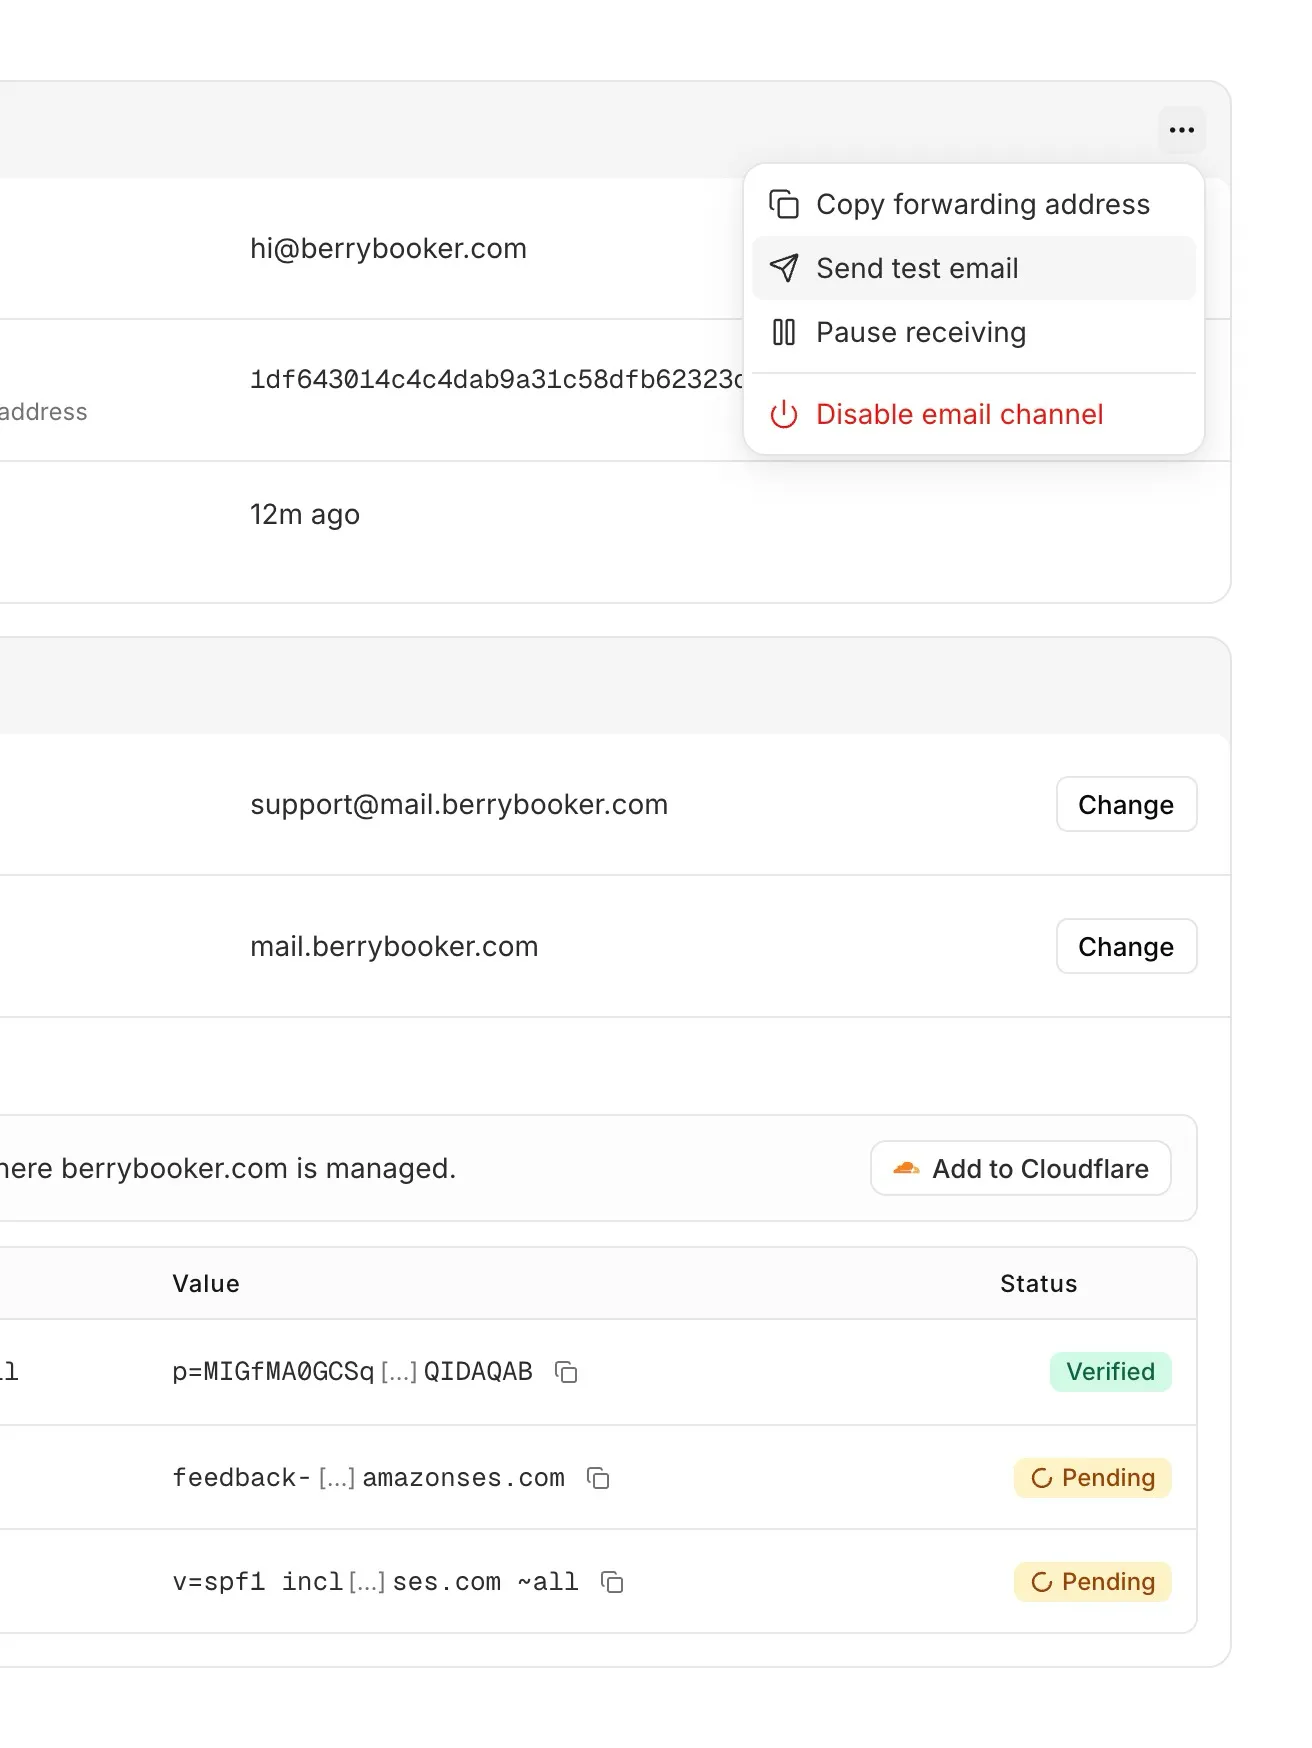
Task: Click Disable email channel
Action: (974, 414)
